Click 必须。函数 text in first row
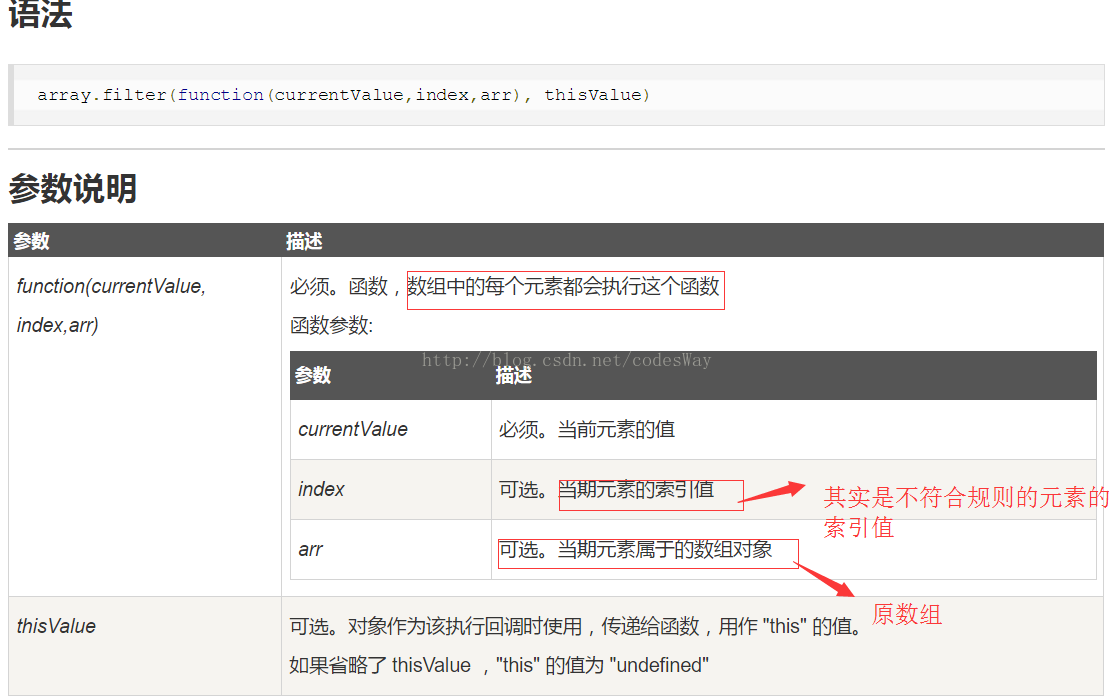 [338, 286]
